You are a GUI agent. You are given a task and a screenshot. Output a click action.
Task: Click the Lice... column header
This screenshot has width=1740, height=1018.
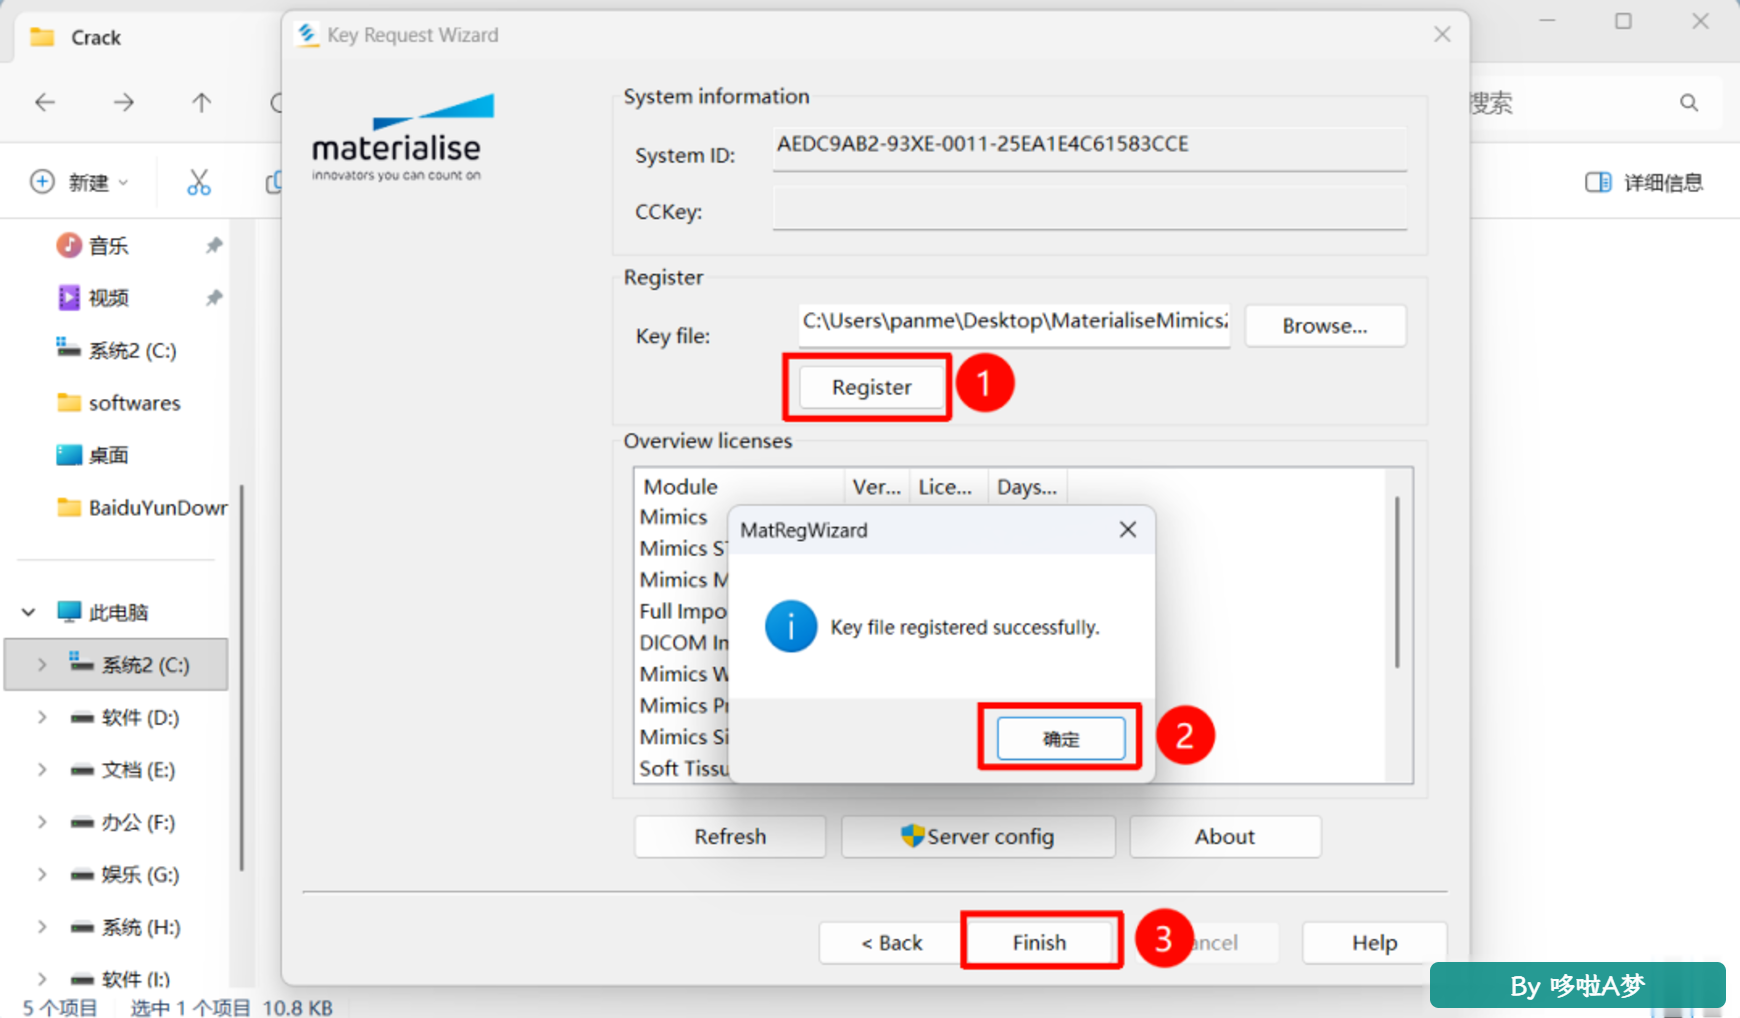pyautogui.click(x=948, y=487)
